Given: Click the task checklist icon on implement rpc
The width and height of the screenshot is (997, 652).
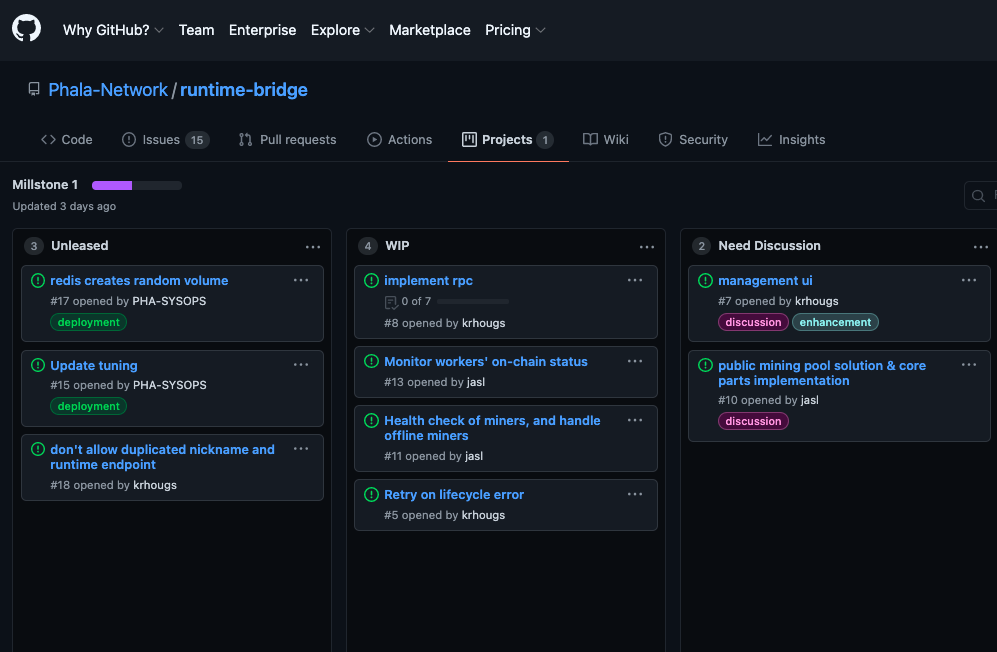Looking at the screenshot, I should pyautogui.click(x=391, y=302).
